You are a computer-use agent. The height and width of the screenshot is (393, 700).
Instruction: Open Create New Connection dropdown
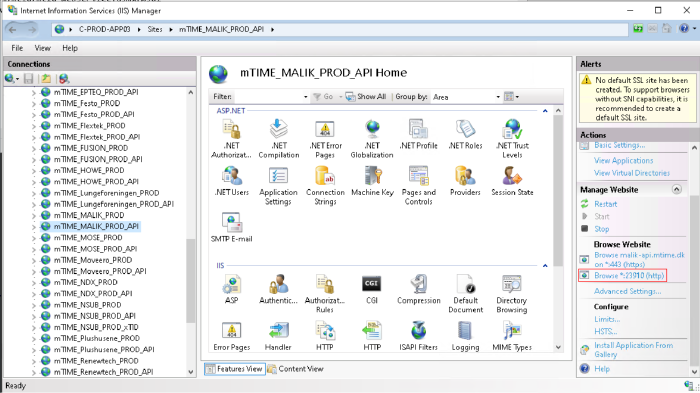point(12,79)
